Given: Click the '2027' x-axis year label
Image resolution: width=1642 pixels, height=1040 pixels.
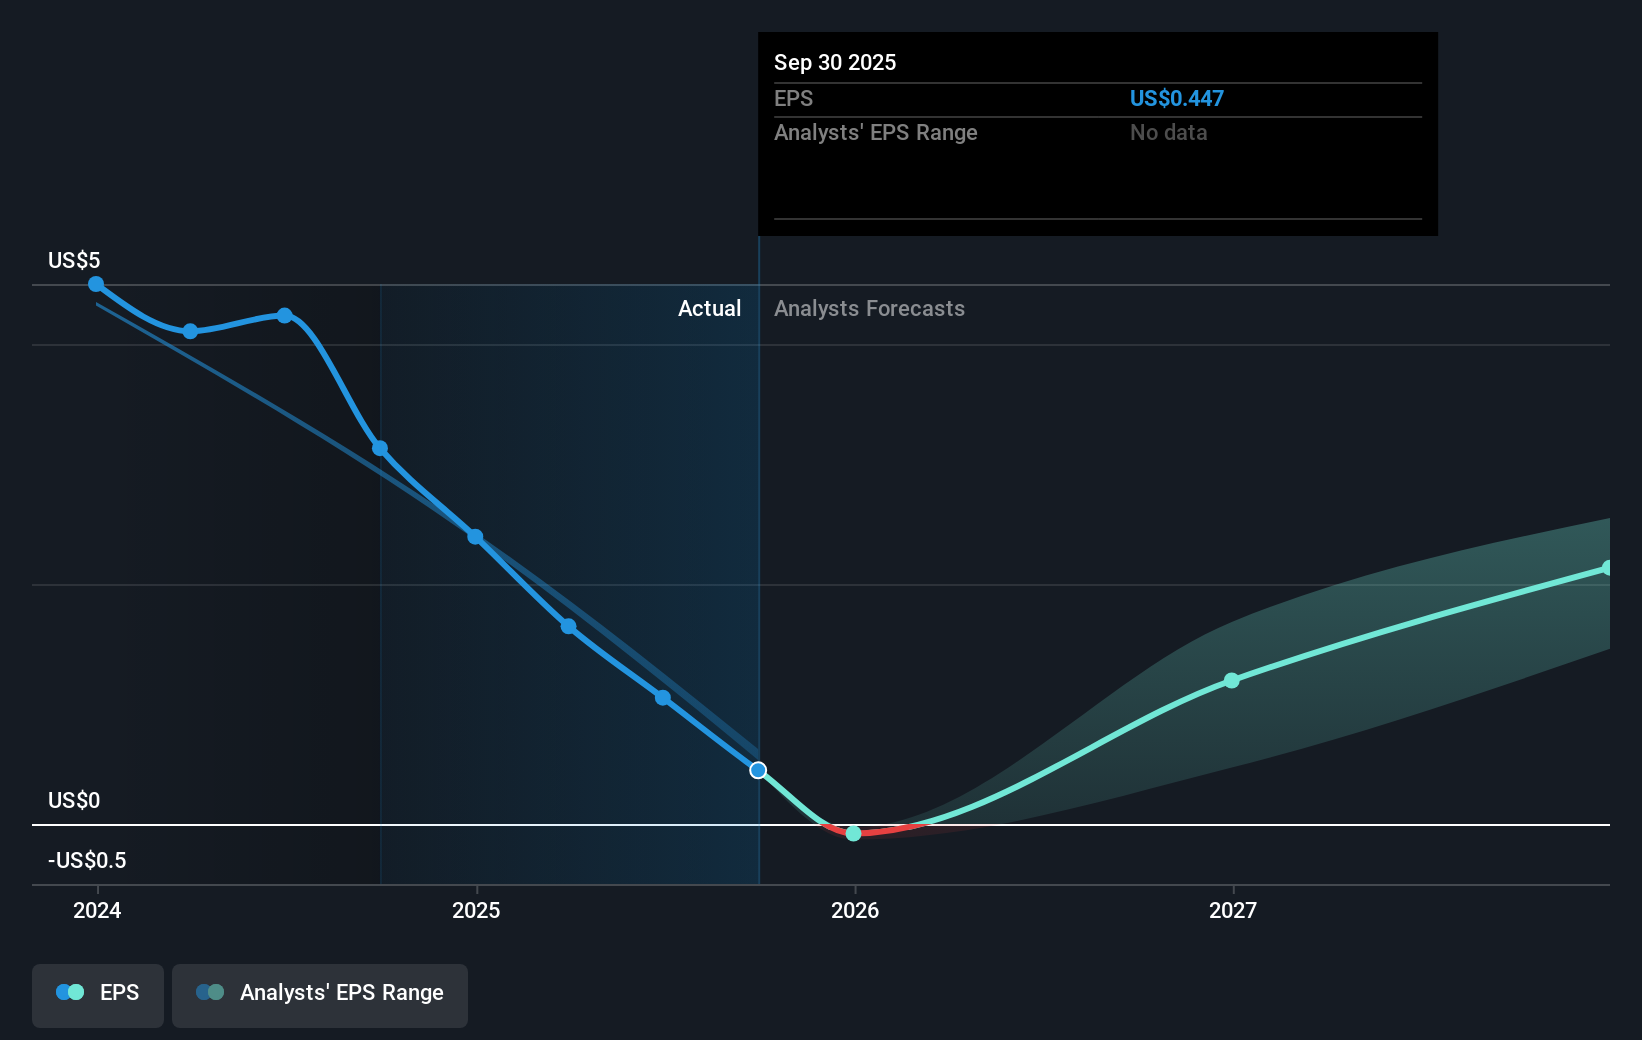Looking at the screenshot, I should click(1233, 910).
